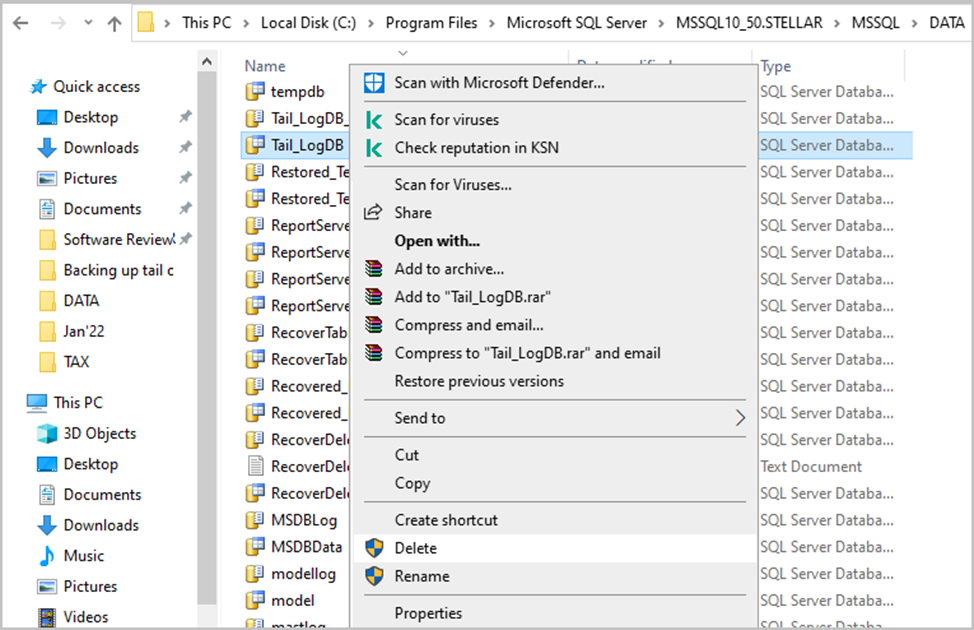974x630 pixels.
Task: Navigate to Local Disk (C:) breadcrumb
Action: (x=308, y=23)
